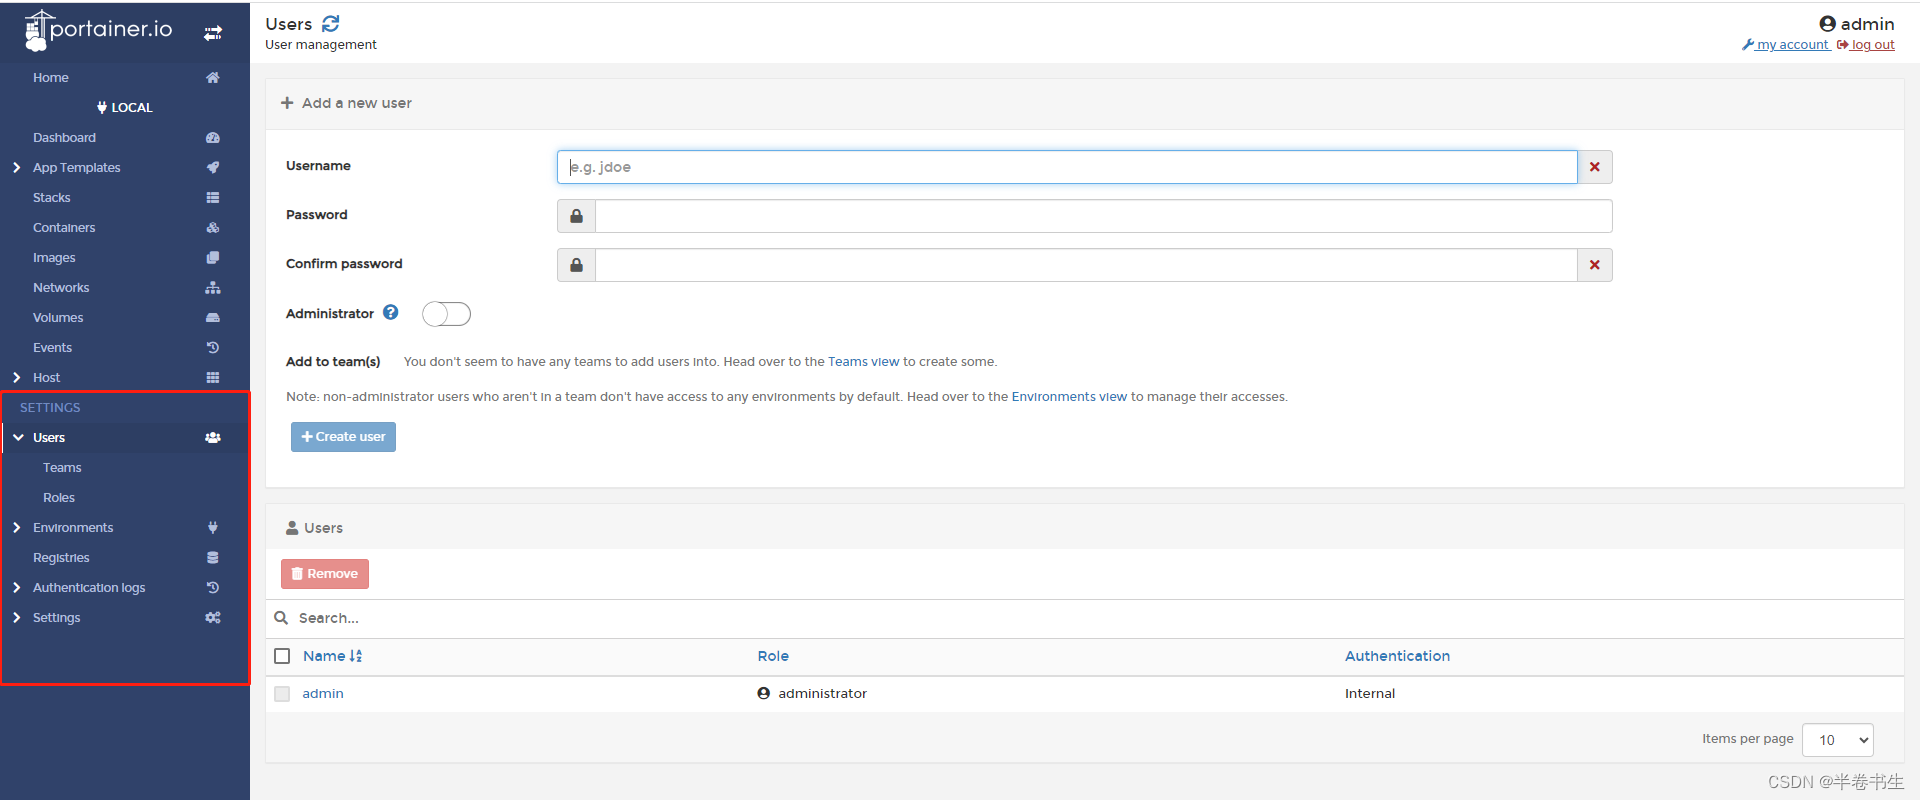
Task: Click the Create user button
Action: 343,437
